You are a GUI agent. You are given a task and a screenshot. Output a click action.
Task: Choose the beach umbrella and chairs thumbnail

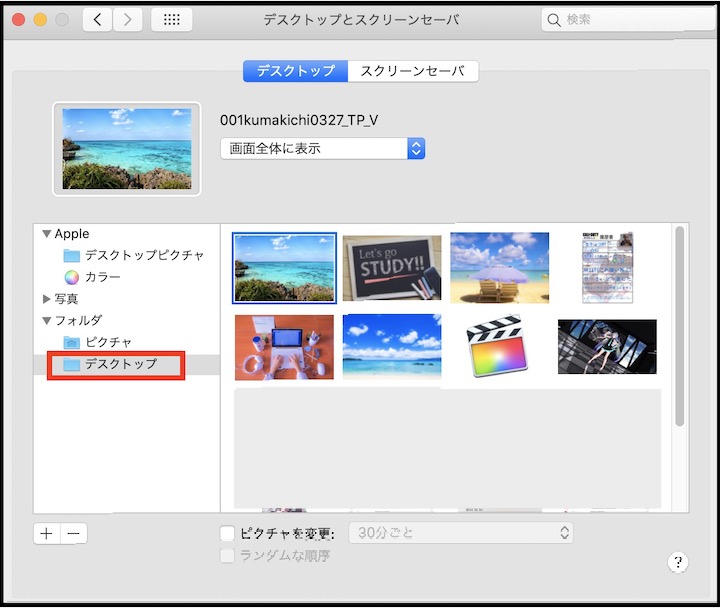[500, 268]
